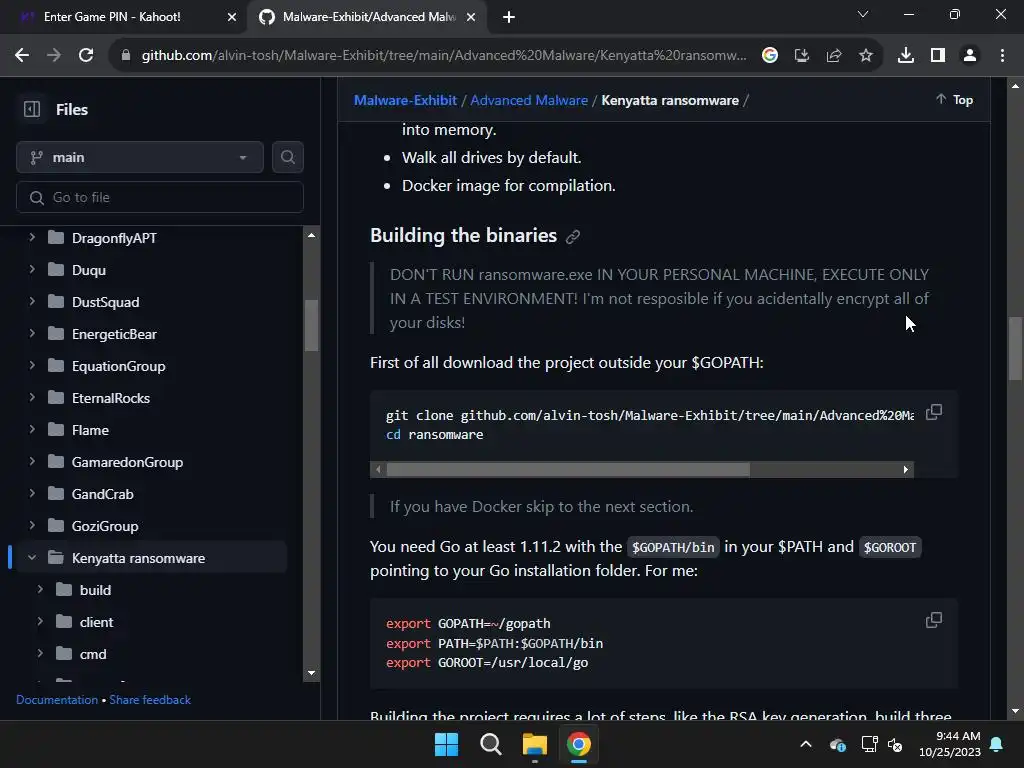Copy the git clone code snippet
This screenshot has height=768, width=1024.
point(934,412)
